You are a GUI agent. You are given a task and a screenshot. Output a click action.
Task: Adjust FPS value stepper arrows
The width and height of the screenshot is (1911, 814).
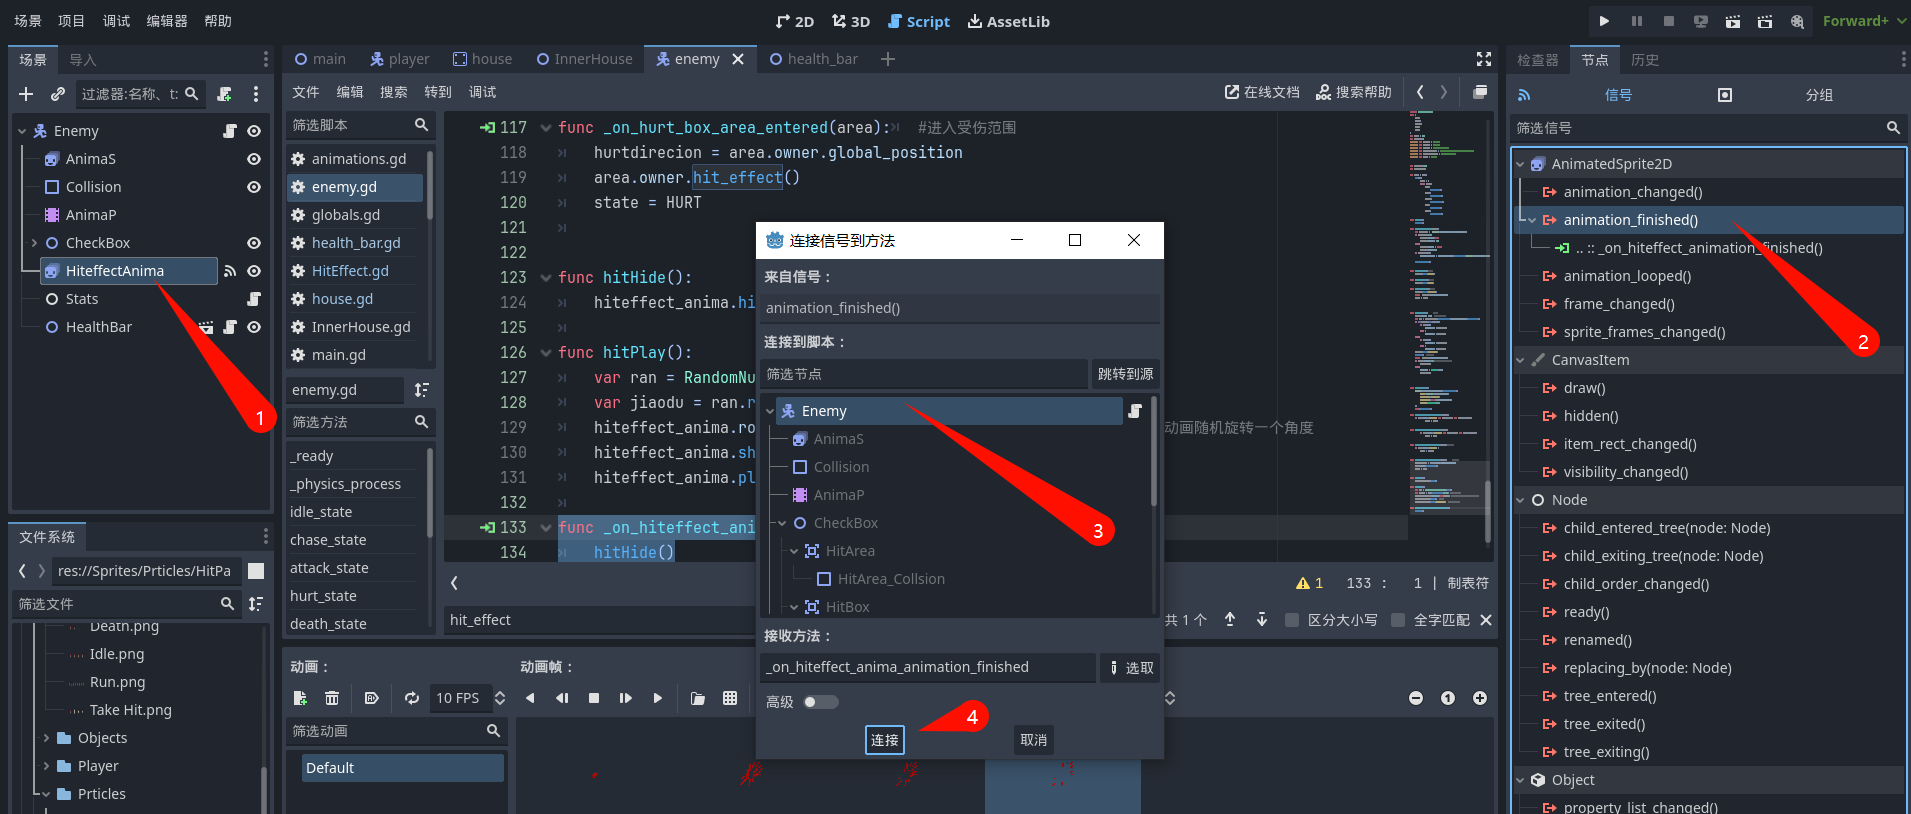coord(500,698)
